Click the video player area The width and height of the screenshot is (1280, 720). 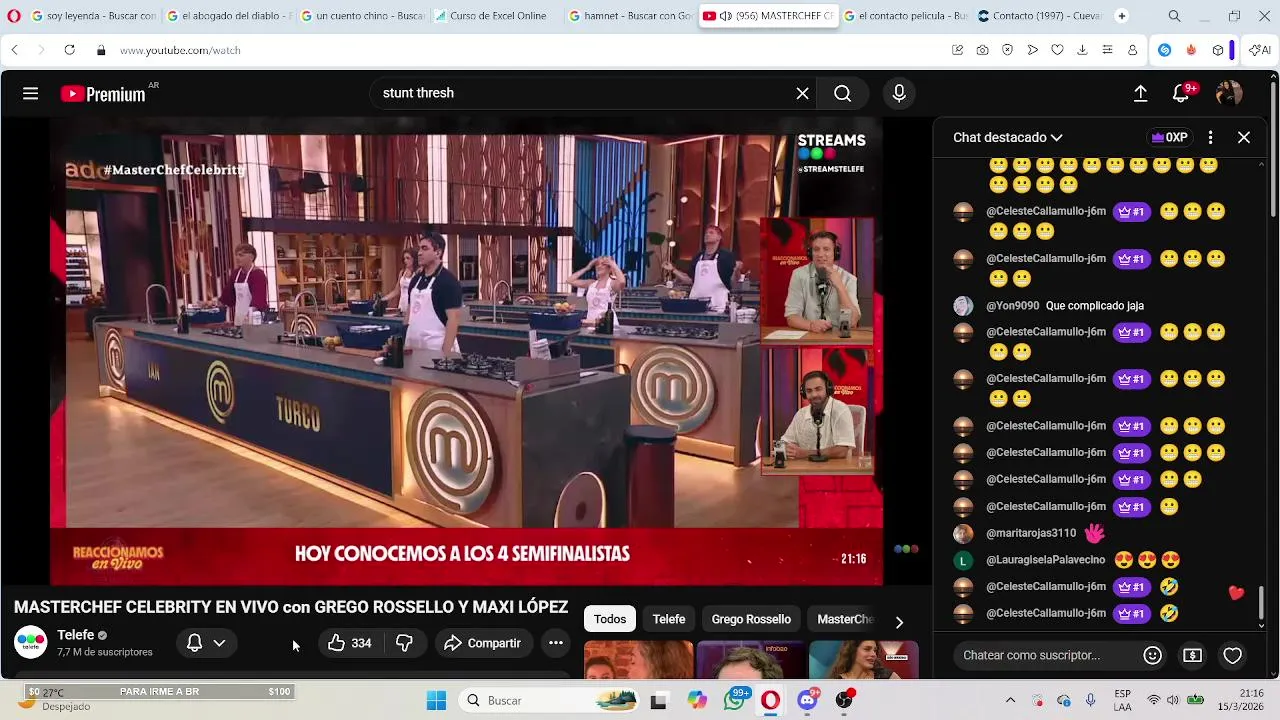(466, 351)
